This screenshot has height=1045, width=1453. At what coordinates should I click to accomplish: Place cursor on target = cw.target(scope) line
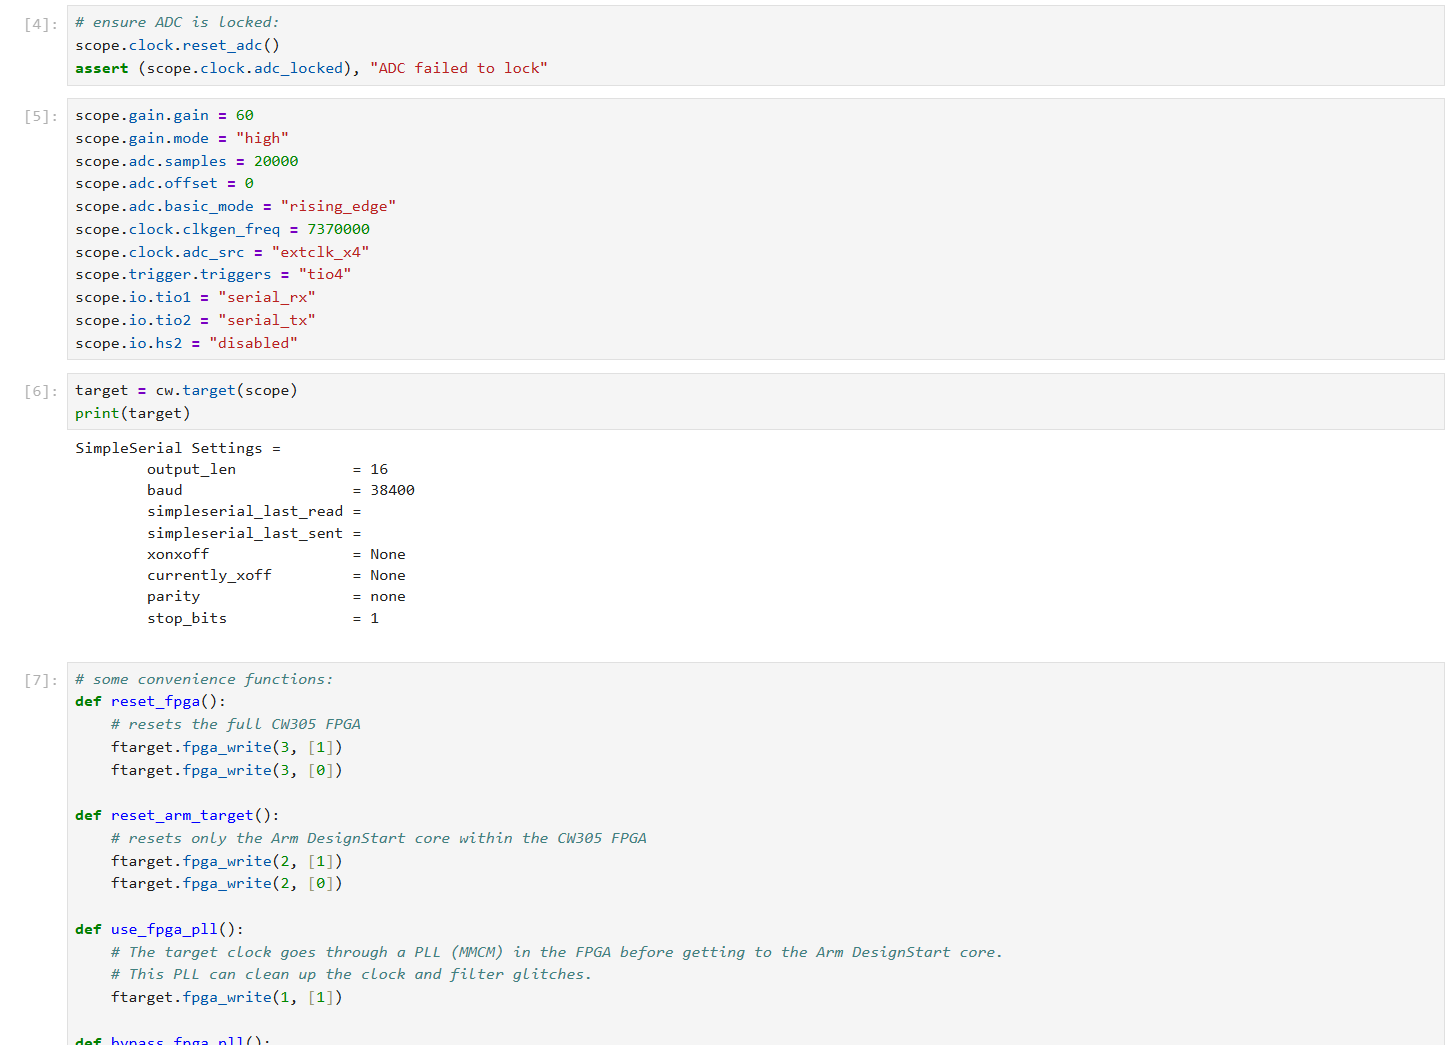tap(186, 390)
